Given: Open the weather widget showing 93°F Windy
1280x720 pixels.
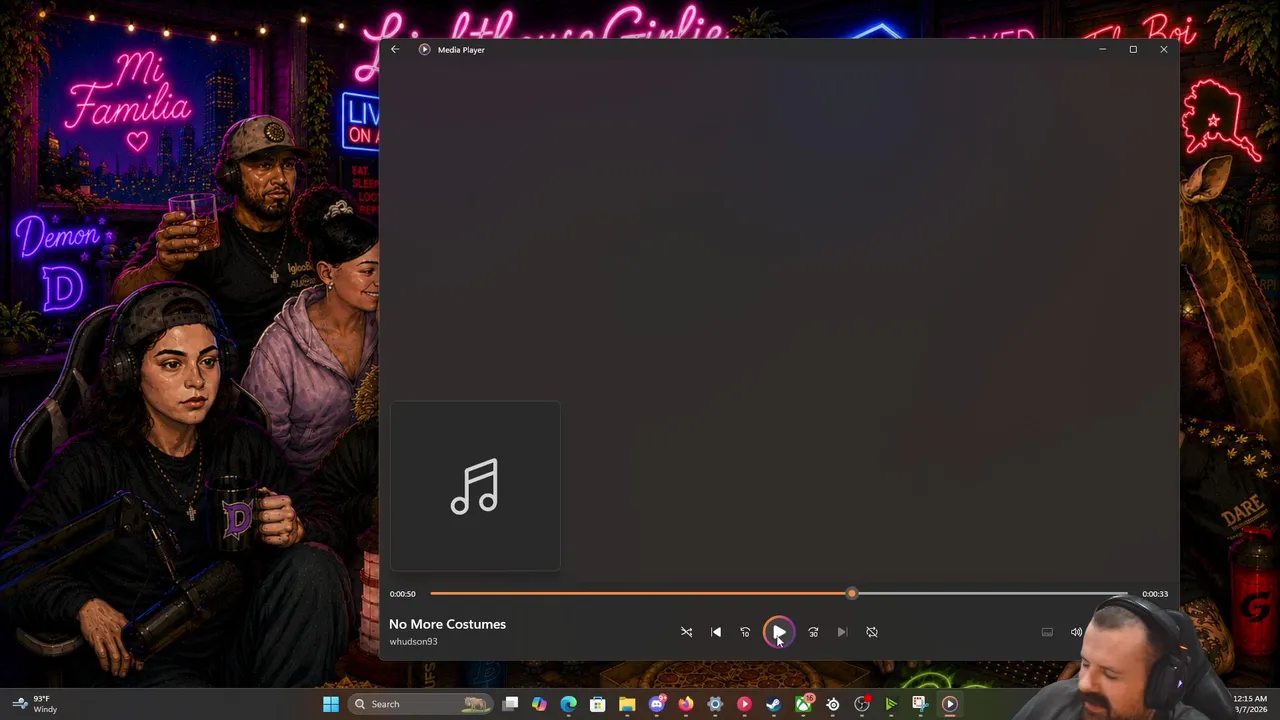Looking at the screenshot, I should (35, 704).
